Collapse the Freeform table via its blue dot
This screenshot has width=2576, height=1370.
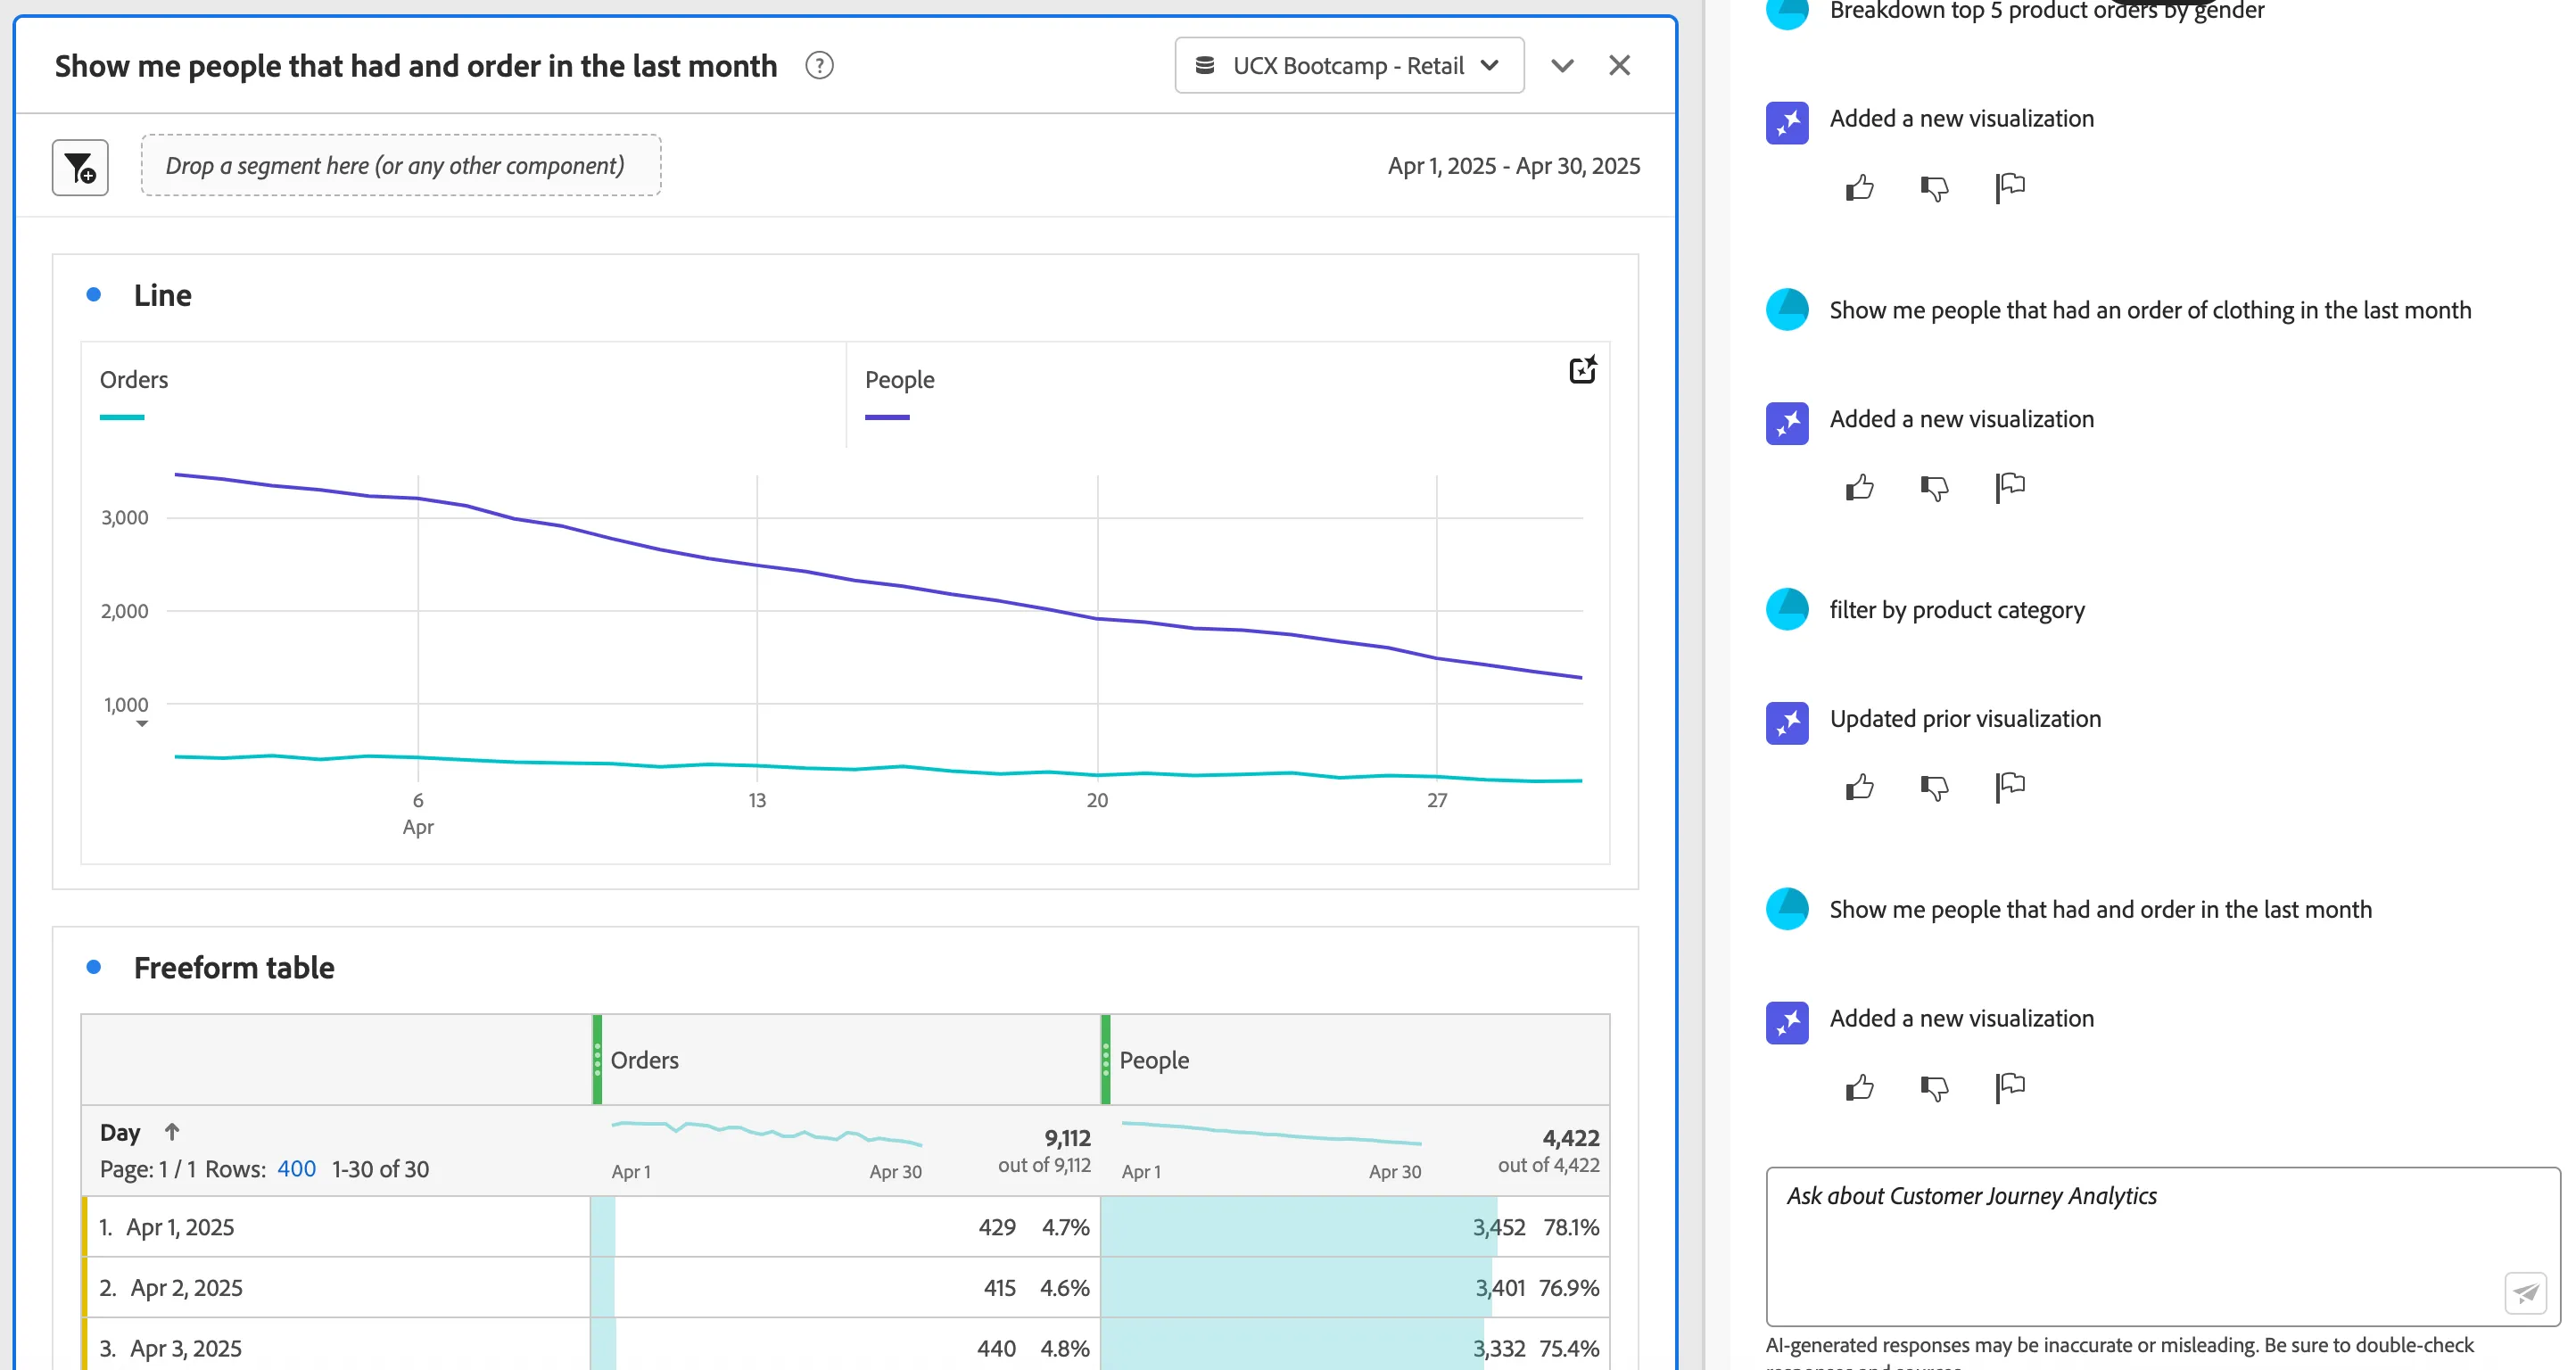click(x=94, y=967)
